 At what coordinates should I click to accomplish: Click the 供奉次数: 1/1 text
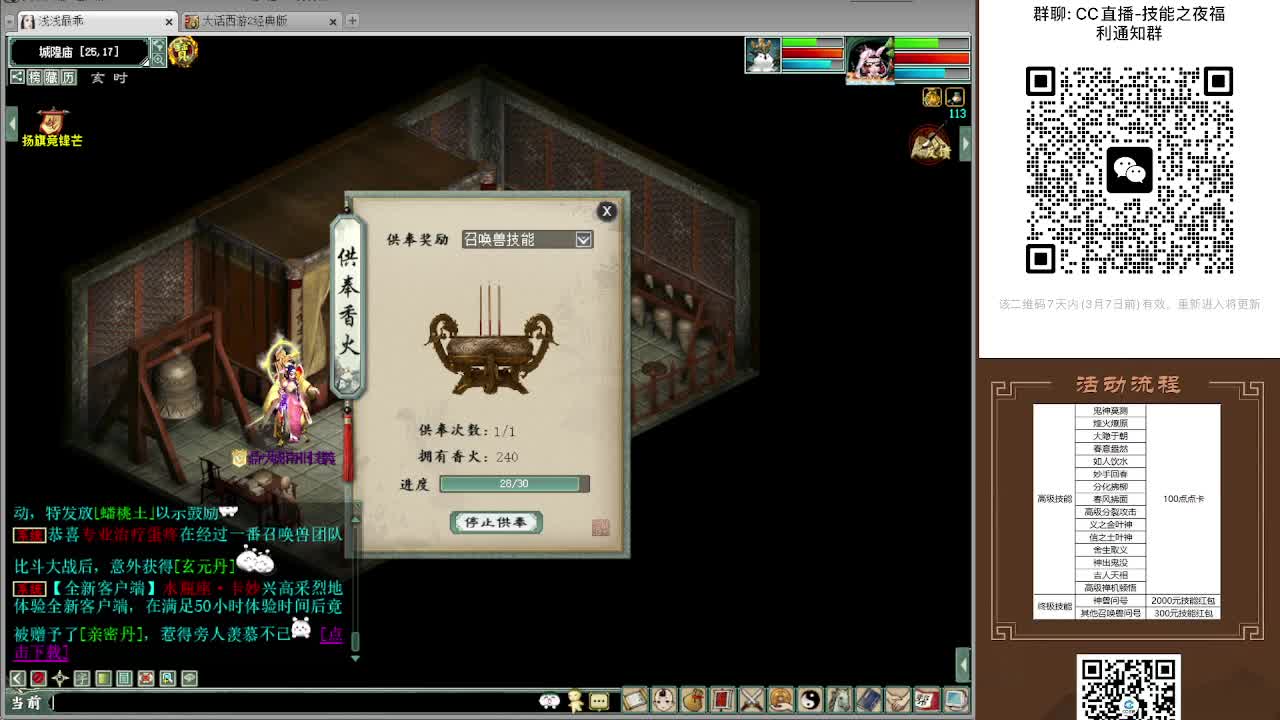(467, 430)
